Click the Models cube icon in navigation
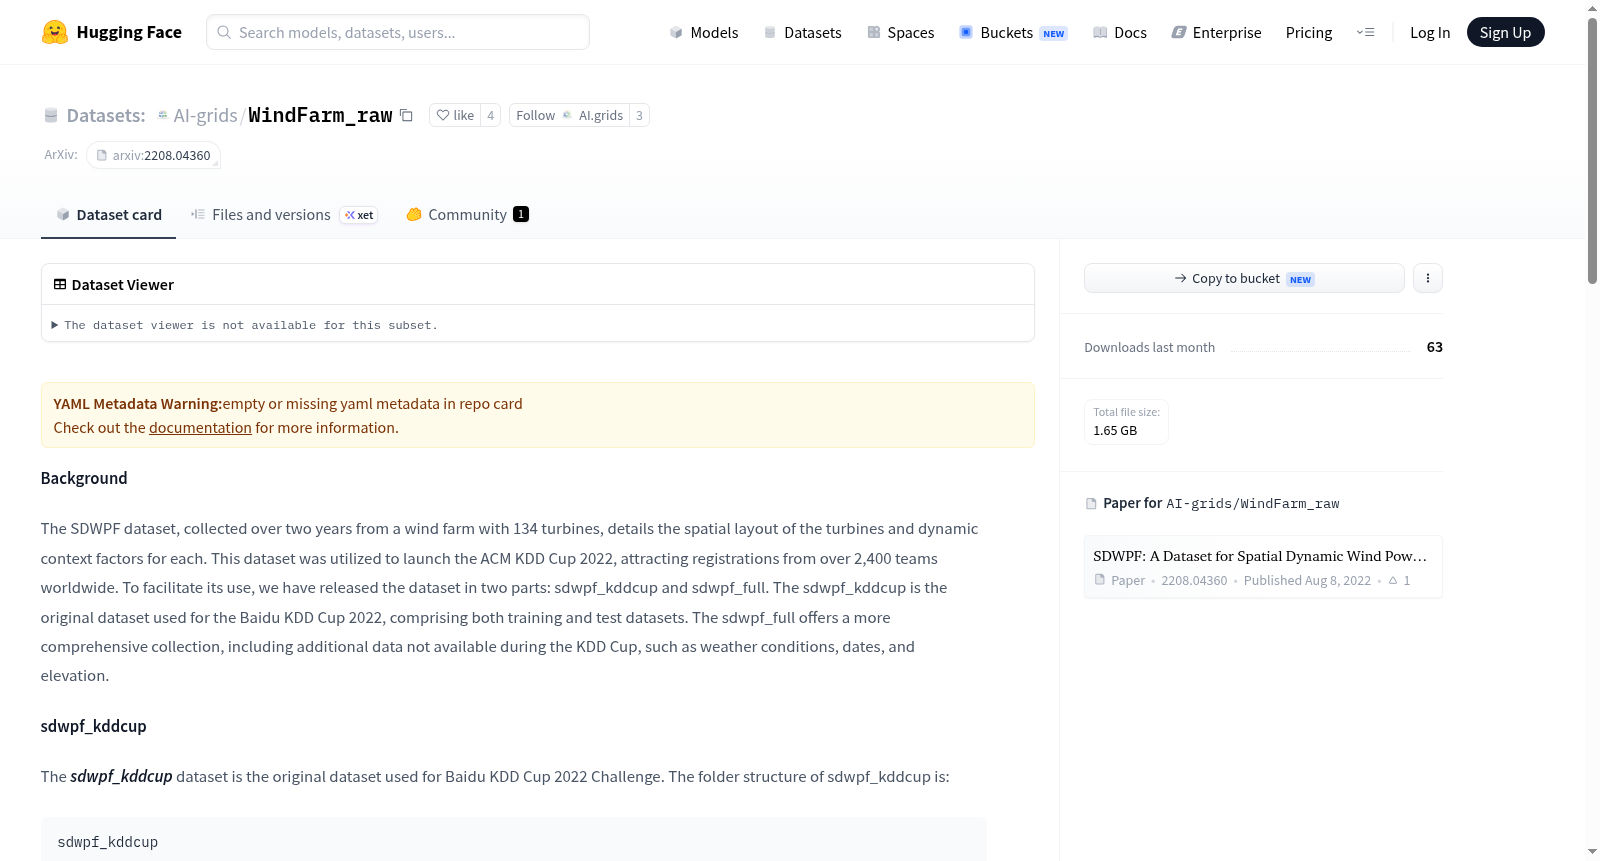This screenshot has width=1600, height=861. [676, 32]
